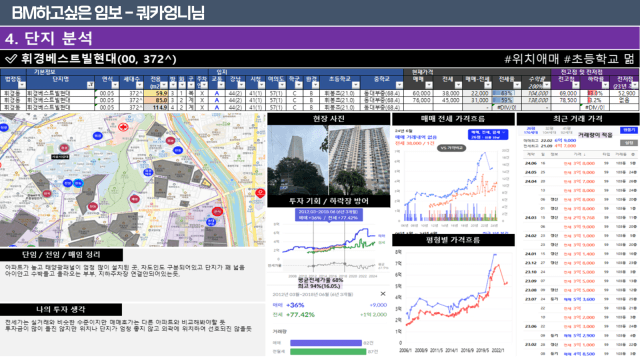Select the 69,000 전고점 cell
This screenshot has width=640, height=360.
pos(565,93)
